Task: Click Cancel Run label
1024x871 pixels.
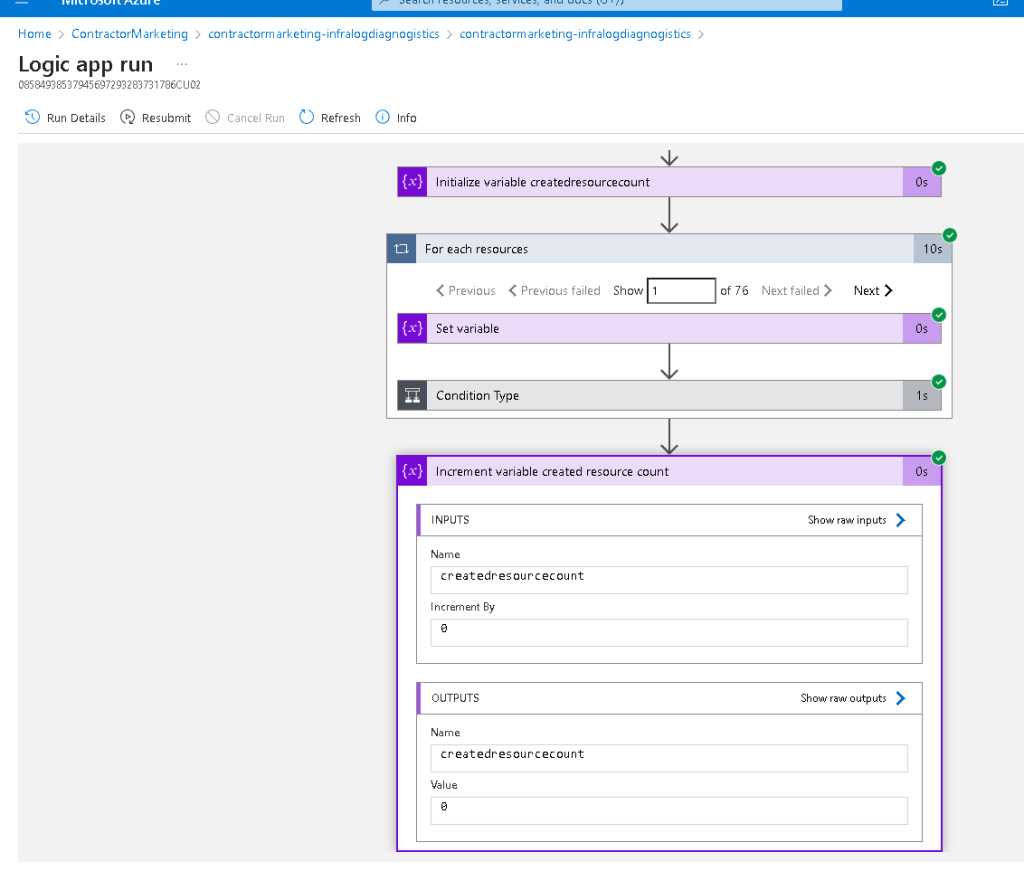Action: coord(255,118)
